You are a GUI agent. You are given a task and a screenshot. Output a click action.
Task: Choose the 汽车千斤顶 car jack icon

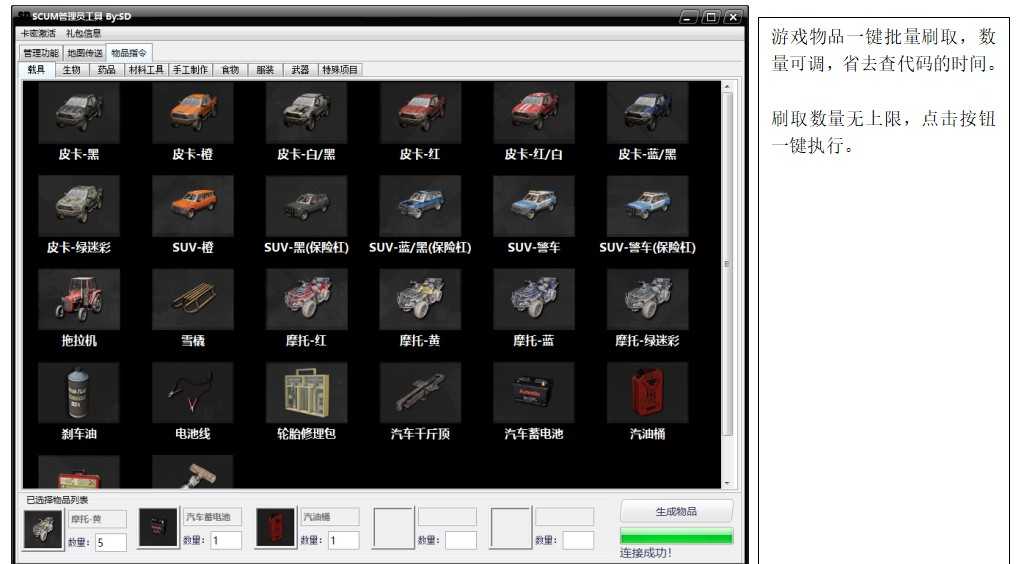[x=420, y=392]
